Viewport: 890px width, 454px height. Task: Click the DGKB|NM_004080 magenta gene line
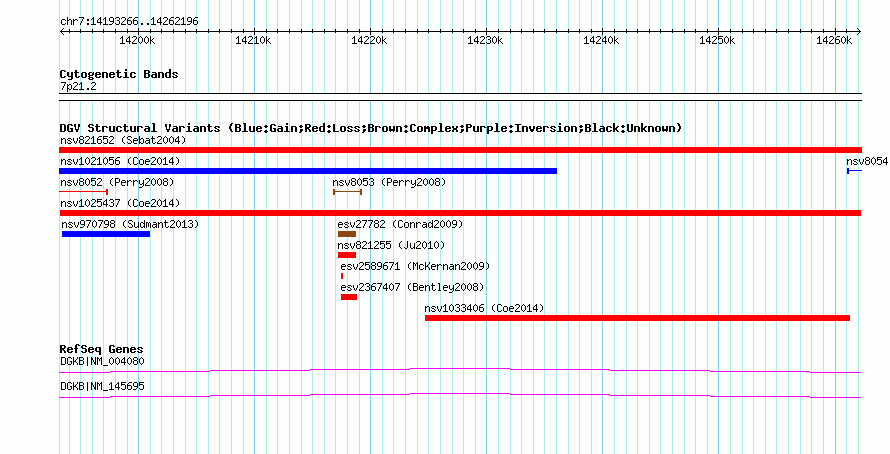tap(460, 370)
